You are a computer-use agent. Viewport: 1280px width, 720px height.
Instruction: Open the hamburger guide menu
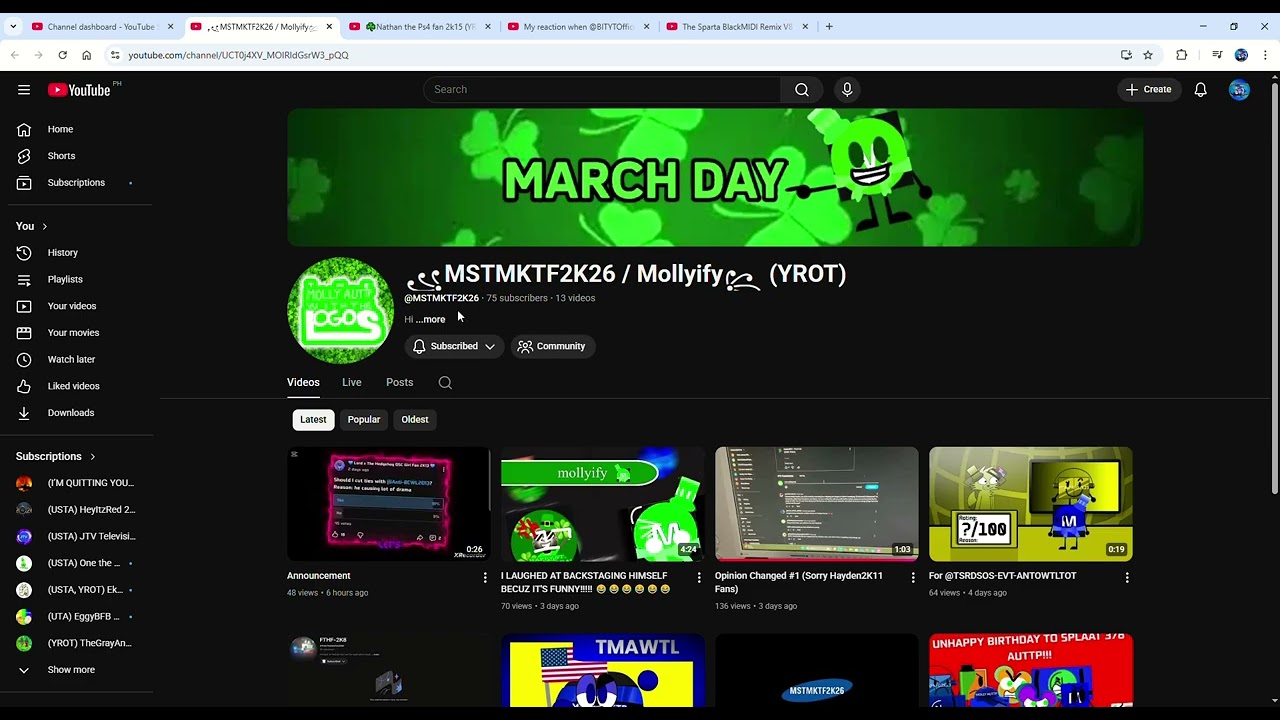(x=24, y=90)
